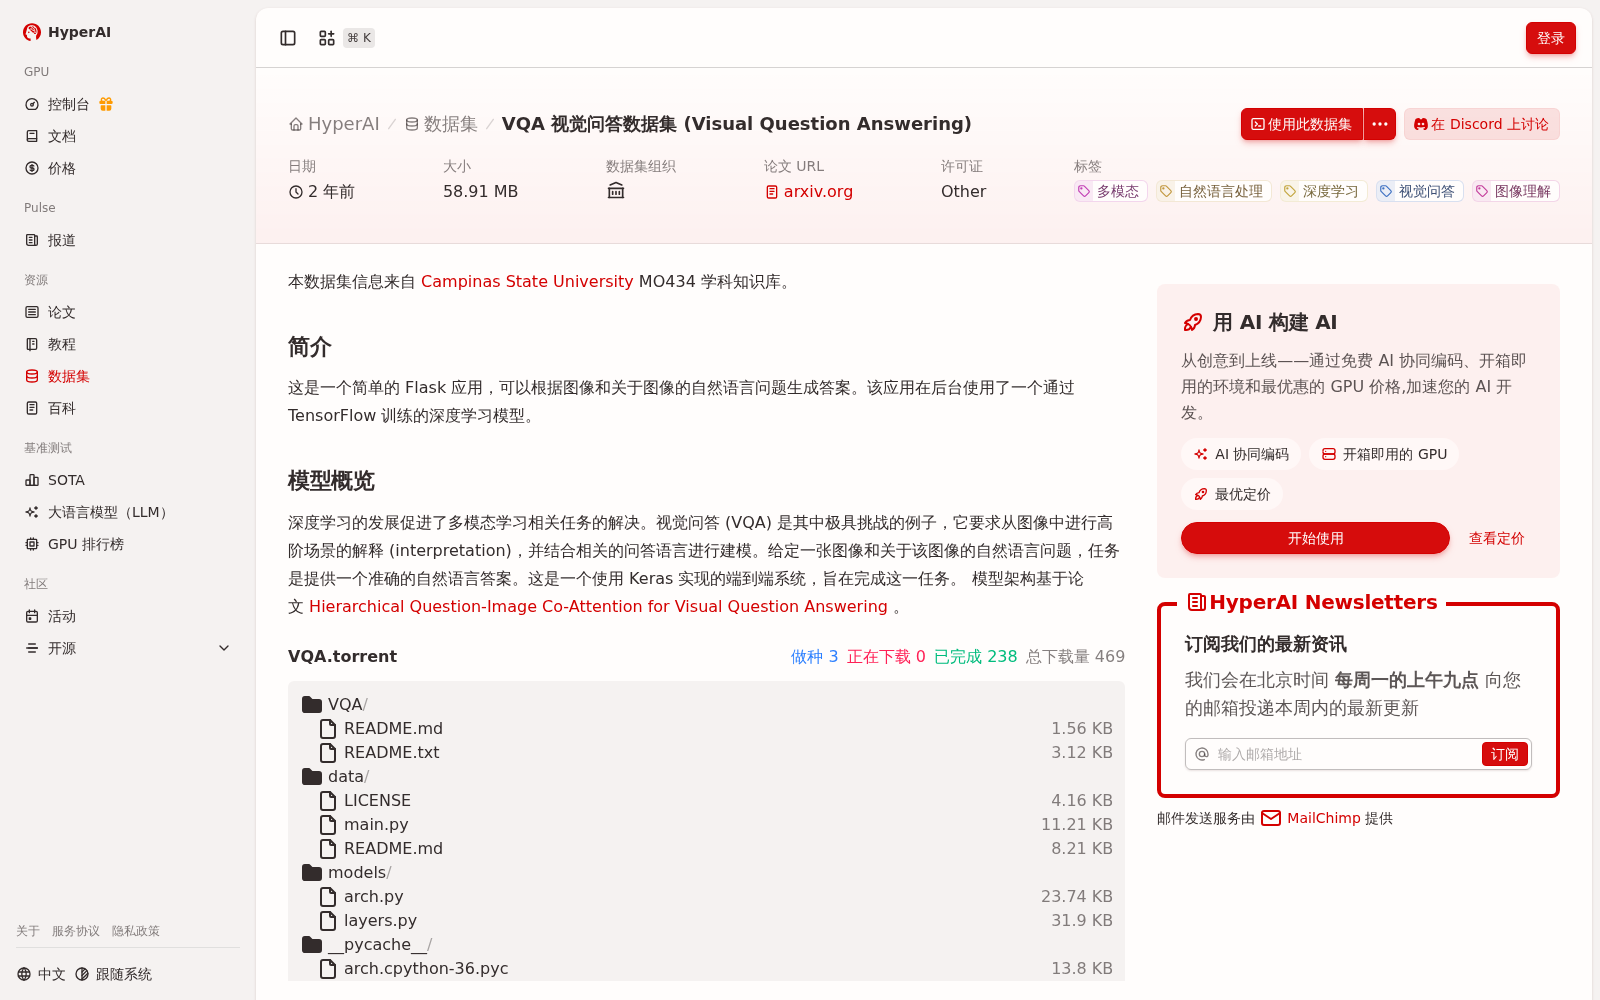Viewport: 1600px width, 1000px height.
Task: Click HyperAI Newsletters heading icon
Action: [x=1196, y=602]
